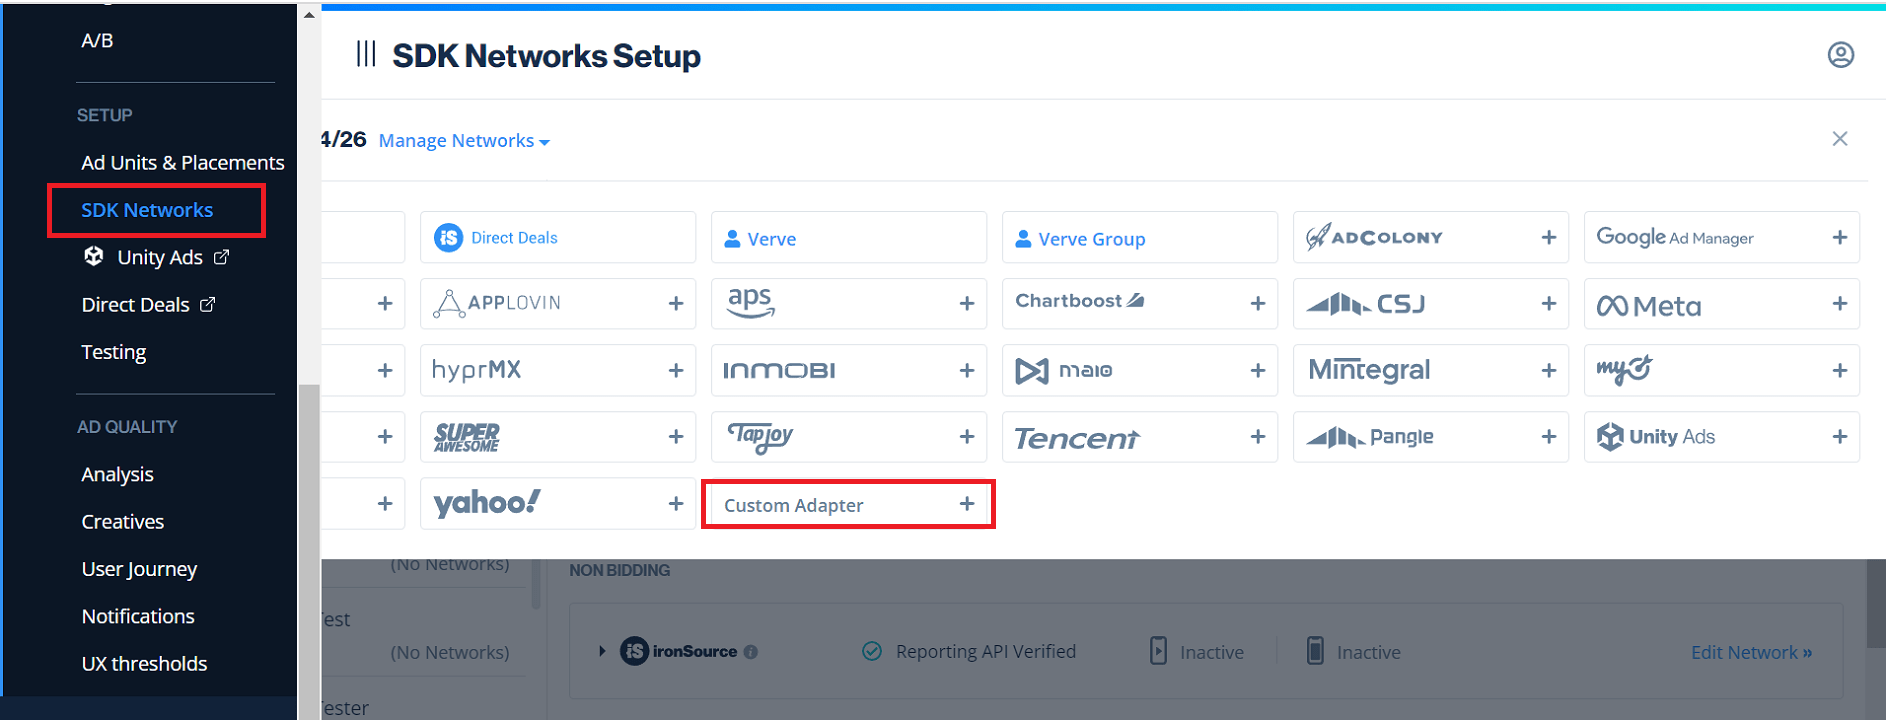Image resolution: width=1886 pixels, height=720 pixels.
Task: Open User Journey in sidebar
Action: [x=139, y=569]
